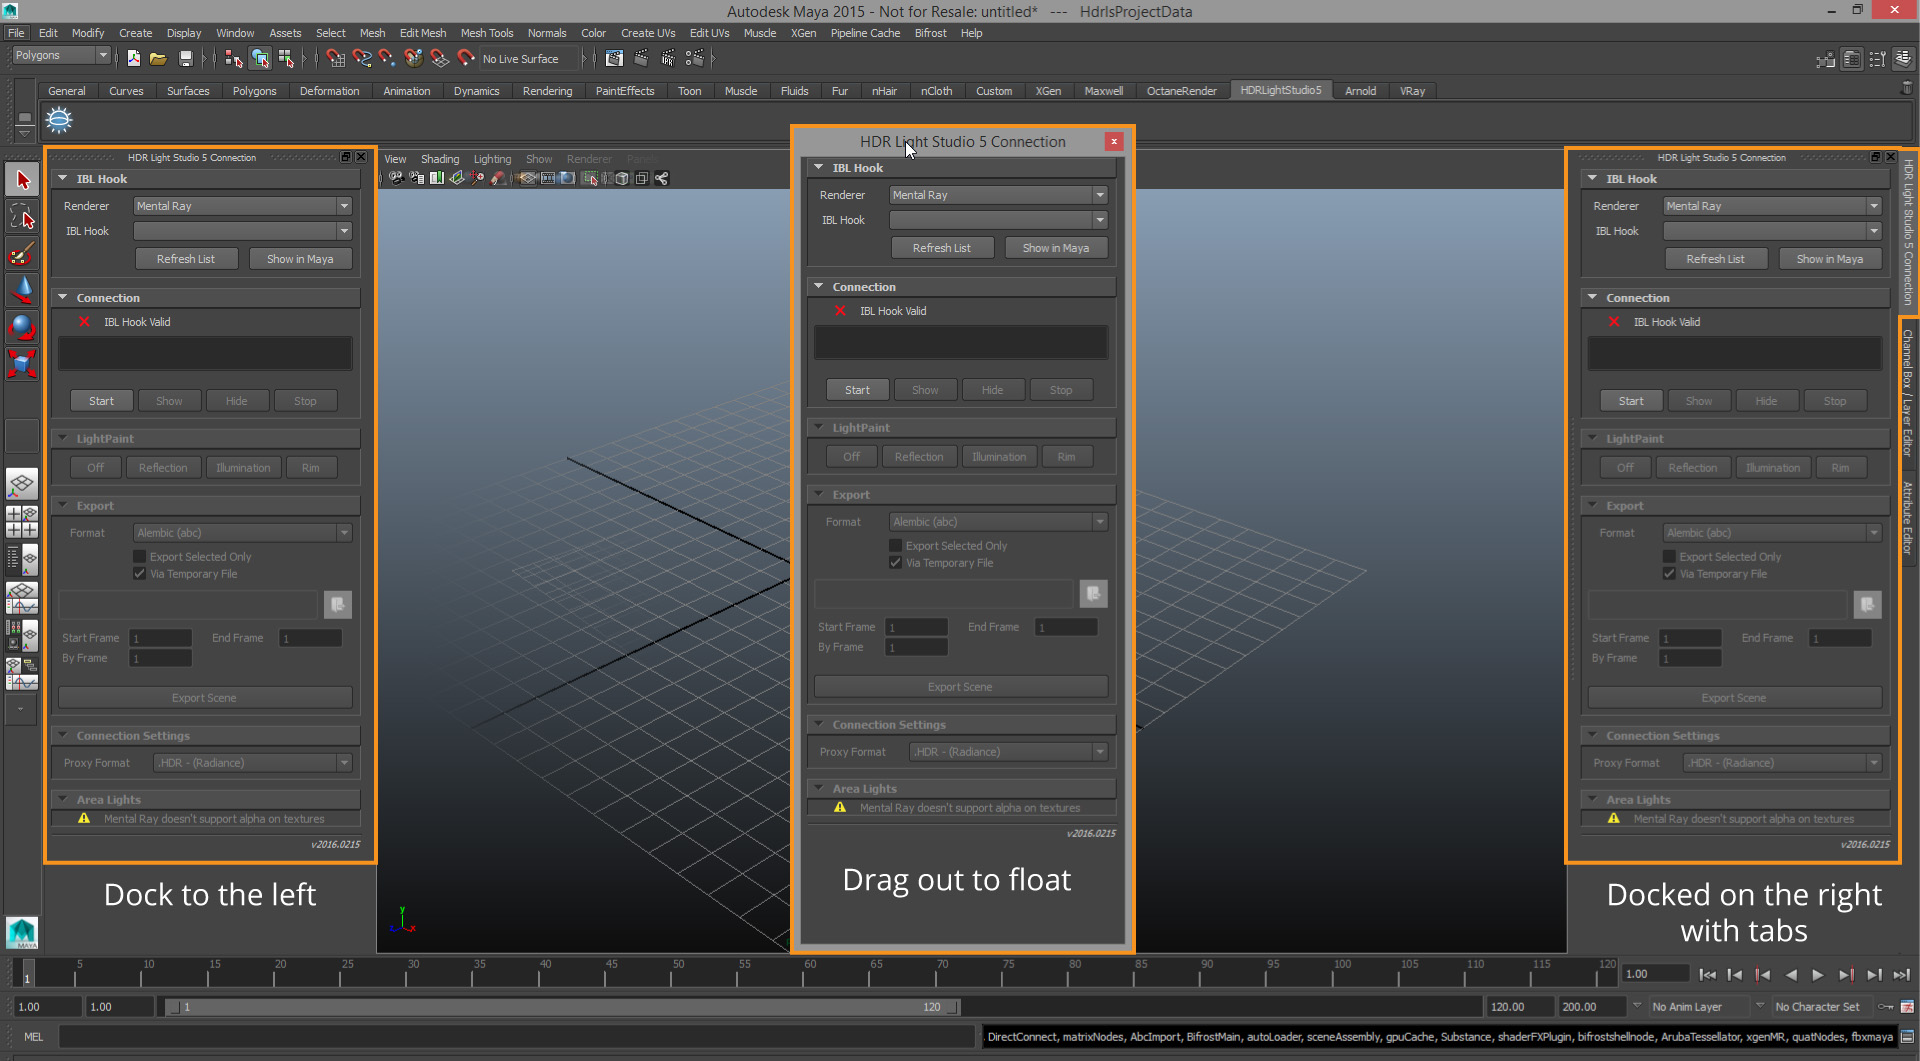Click Start Frame field in left panel
1920x1061 pixels.
[160, 638]
